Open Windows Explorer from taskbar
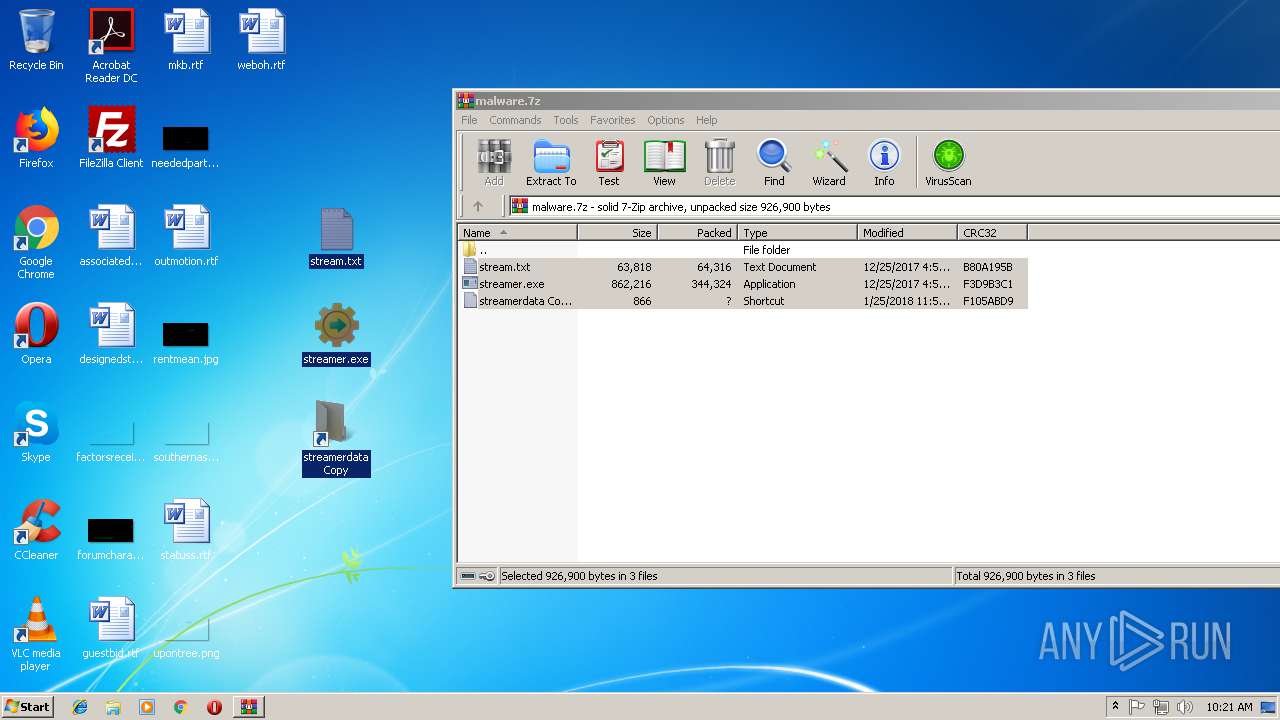Viewport: 1280px width, 720px height. 113,707
